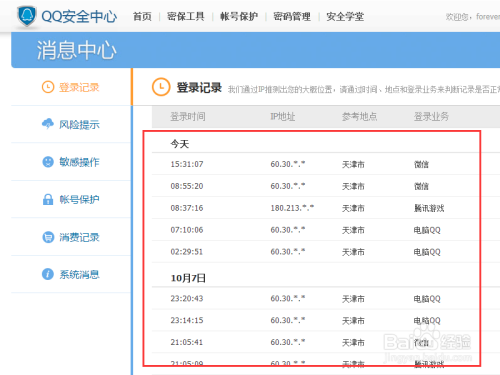The image size is (500, 375).
Task: Click the cloud icon next to 风险提示
Action: point(48,124)
